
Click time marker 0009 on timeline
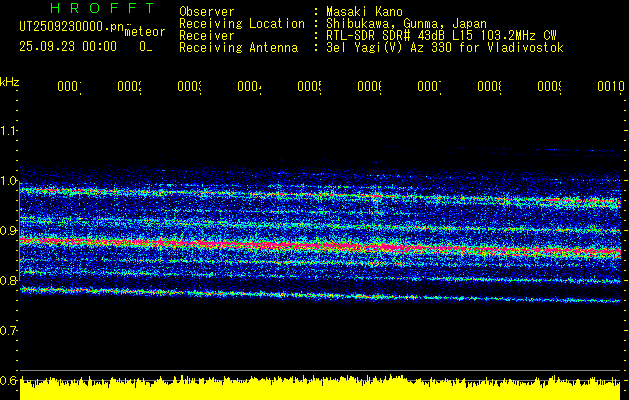[x=549, y=86]
